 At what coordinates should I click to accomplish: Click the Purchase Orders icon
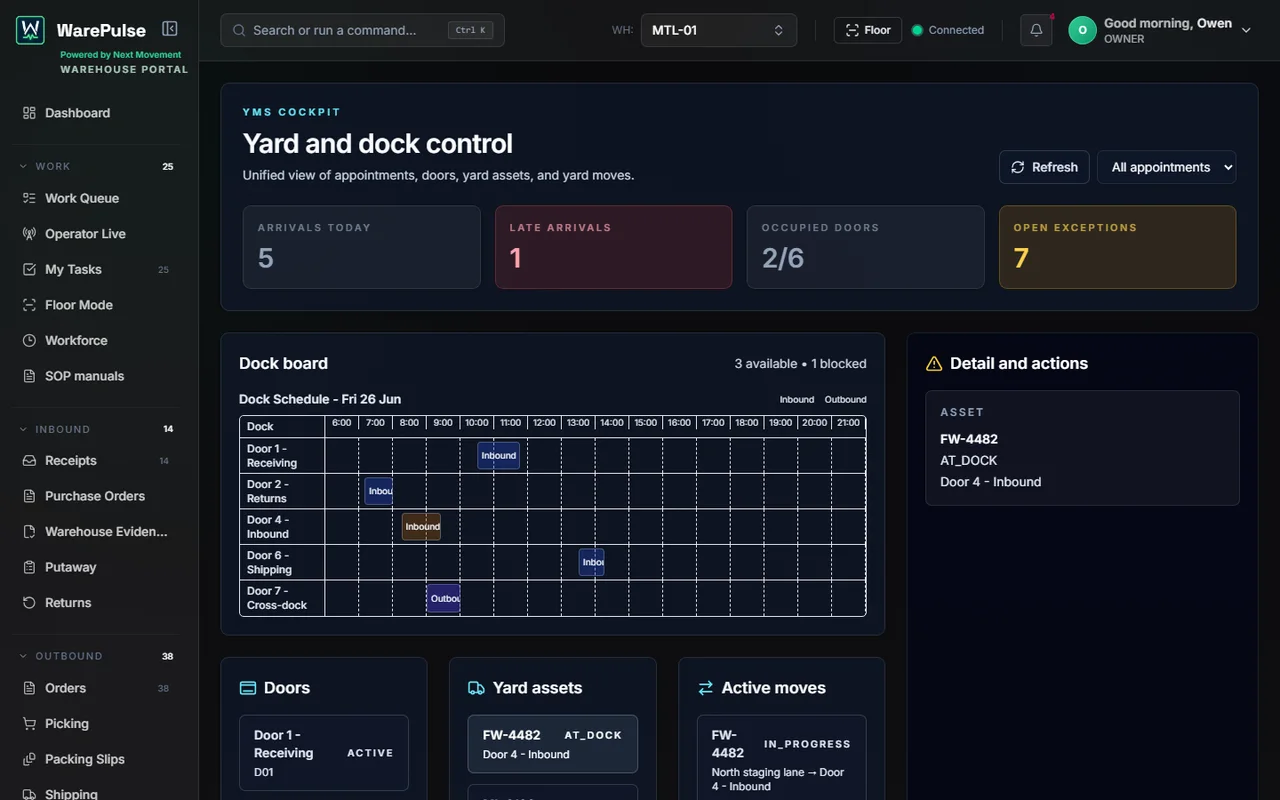click(29, 496)
